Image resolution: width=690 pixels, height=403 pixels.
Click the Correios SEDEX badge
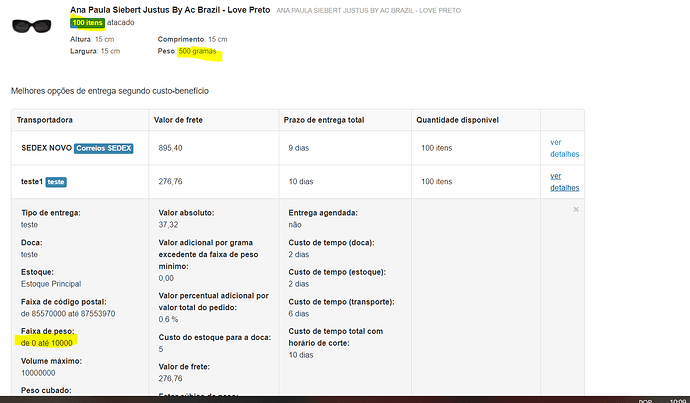pyautogui.click(x=103, y=148)
